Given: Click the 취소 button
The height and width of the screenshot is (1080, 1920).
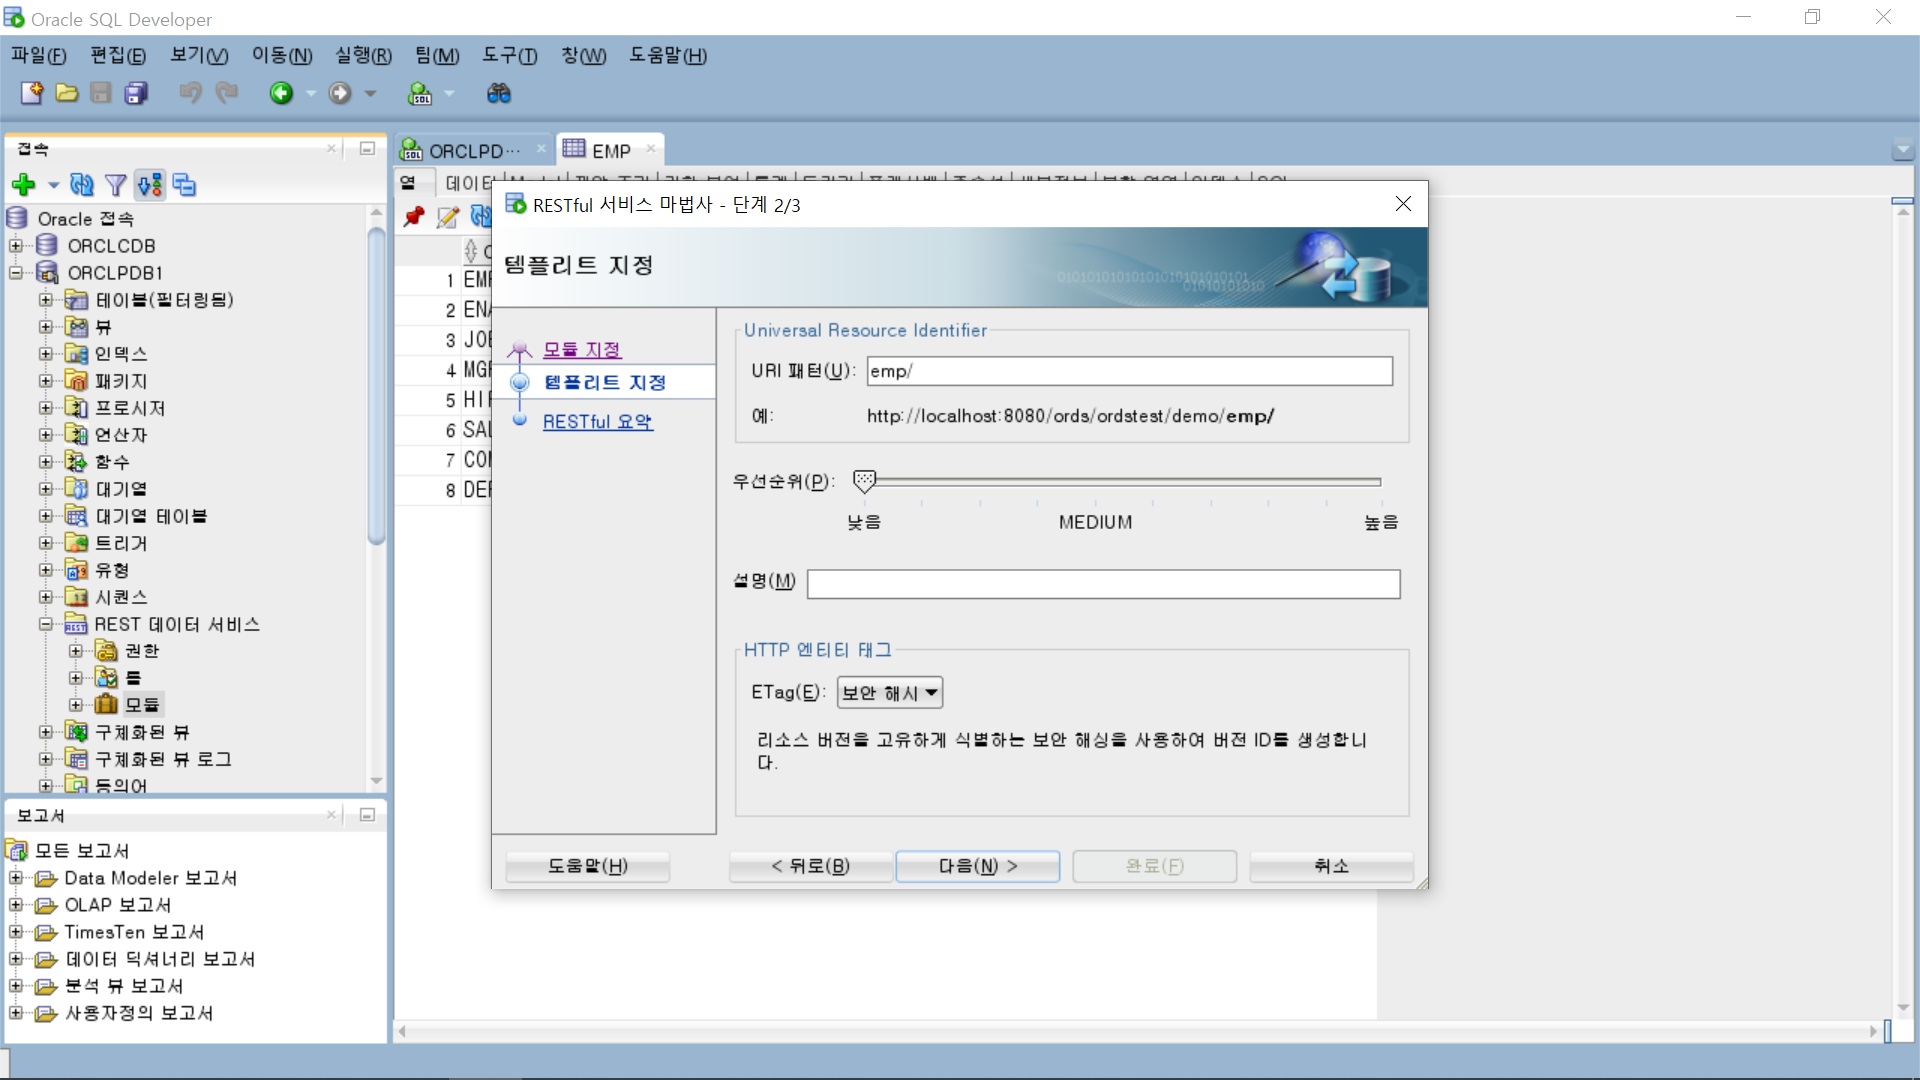Looking at the screenshot, I should (1331, 866).
